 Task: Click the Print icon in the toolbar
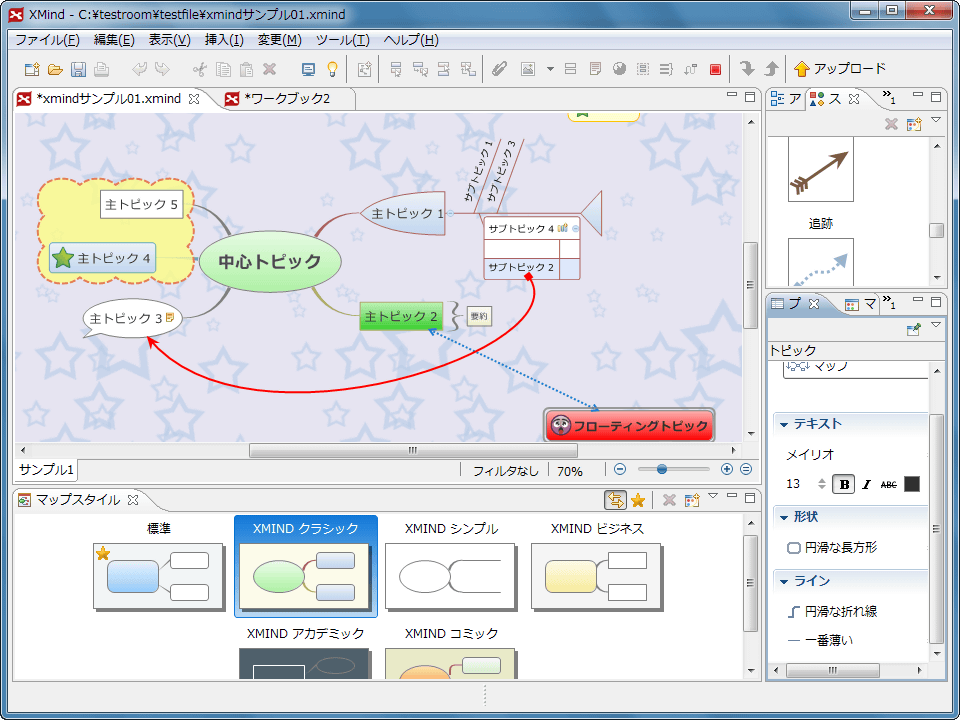tap(102, 69)
